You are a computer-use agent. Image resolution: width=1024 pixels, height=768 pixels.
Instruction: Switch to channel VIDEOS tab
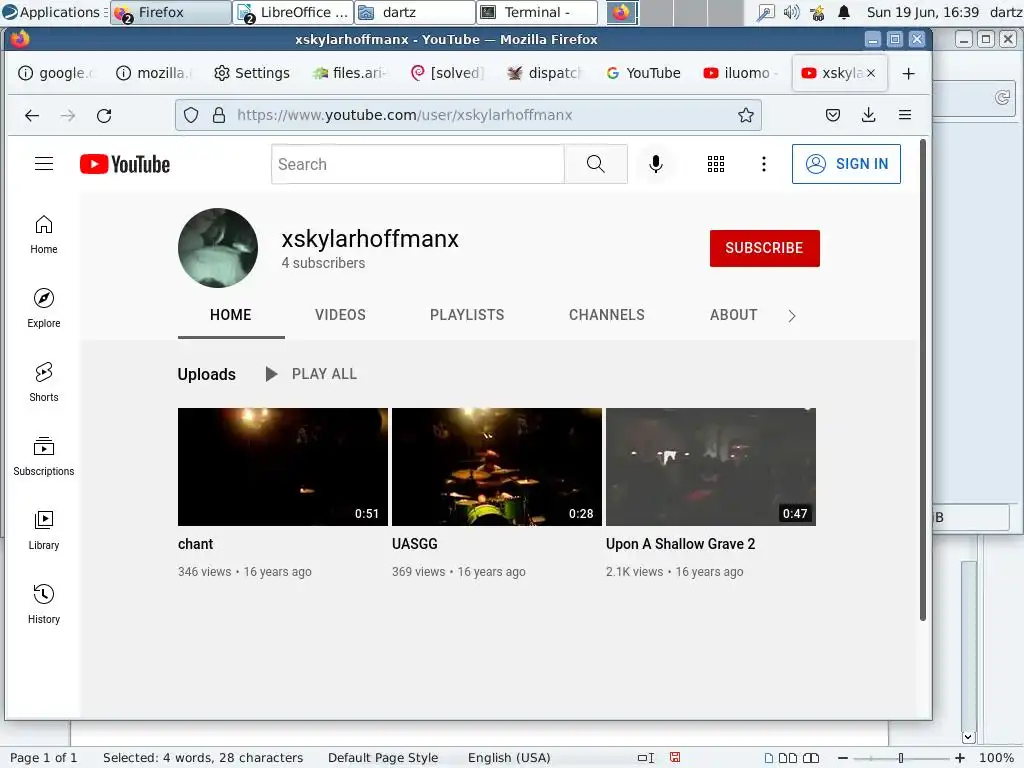340,315
